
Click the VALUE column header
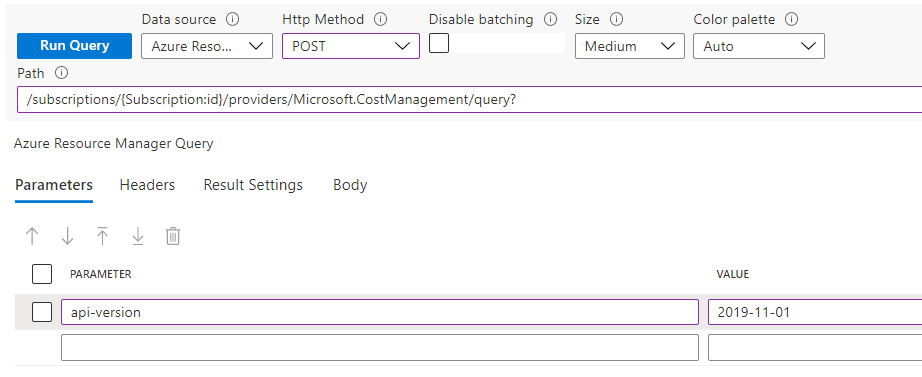coord(732,275)
